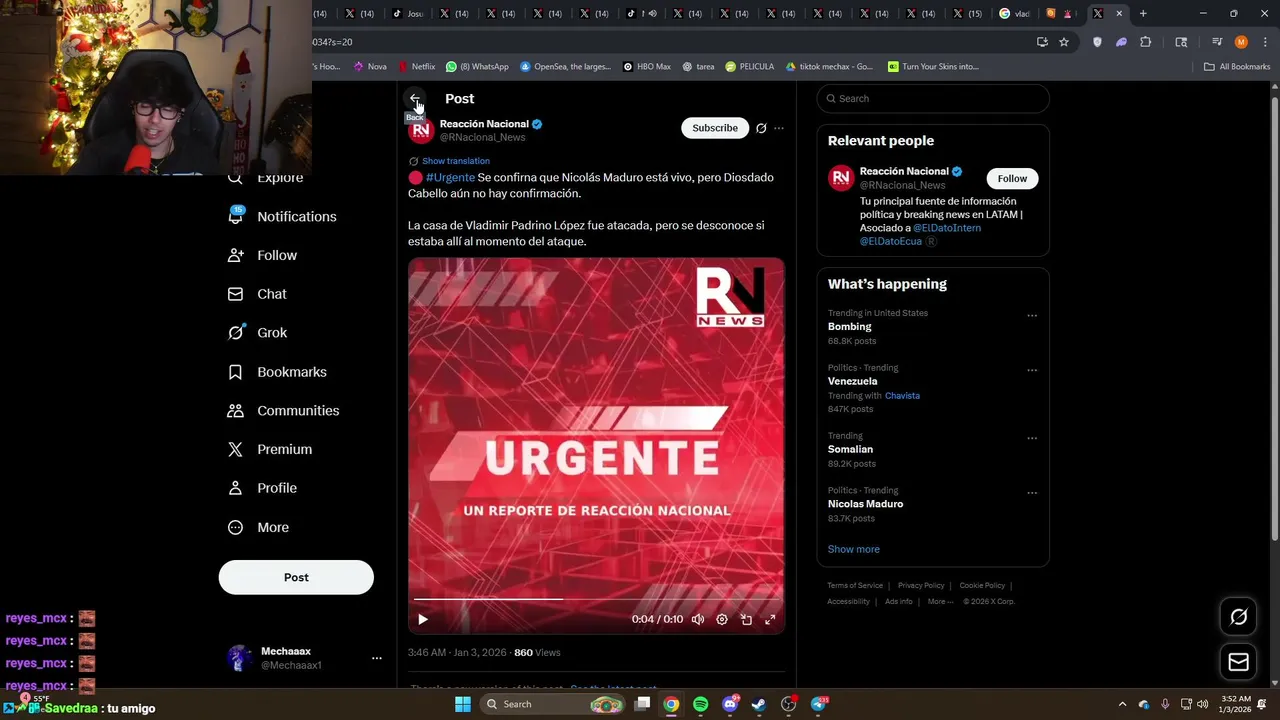Open Chat in sidebar
This screenshot has width=1280, height=720.
tap(258, 294)
